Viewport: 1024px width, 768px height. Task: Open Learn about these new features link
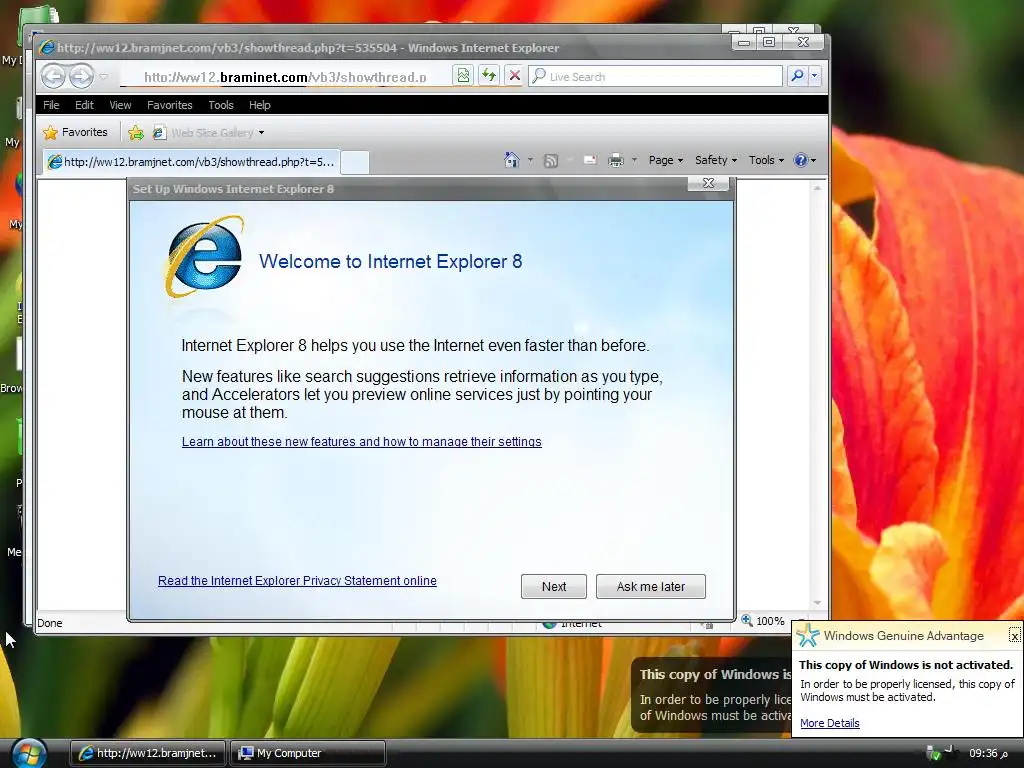pyautogui.click(x=362, y=442)
